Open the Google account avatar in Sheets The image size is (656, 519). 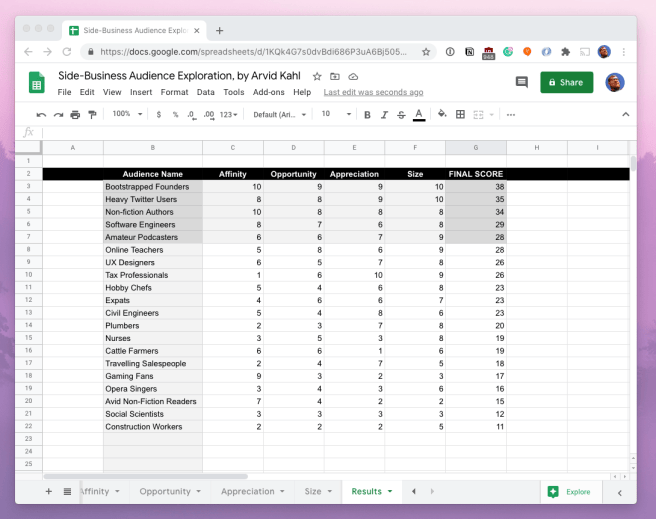point(615,82)
